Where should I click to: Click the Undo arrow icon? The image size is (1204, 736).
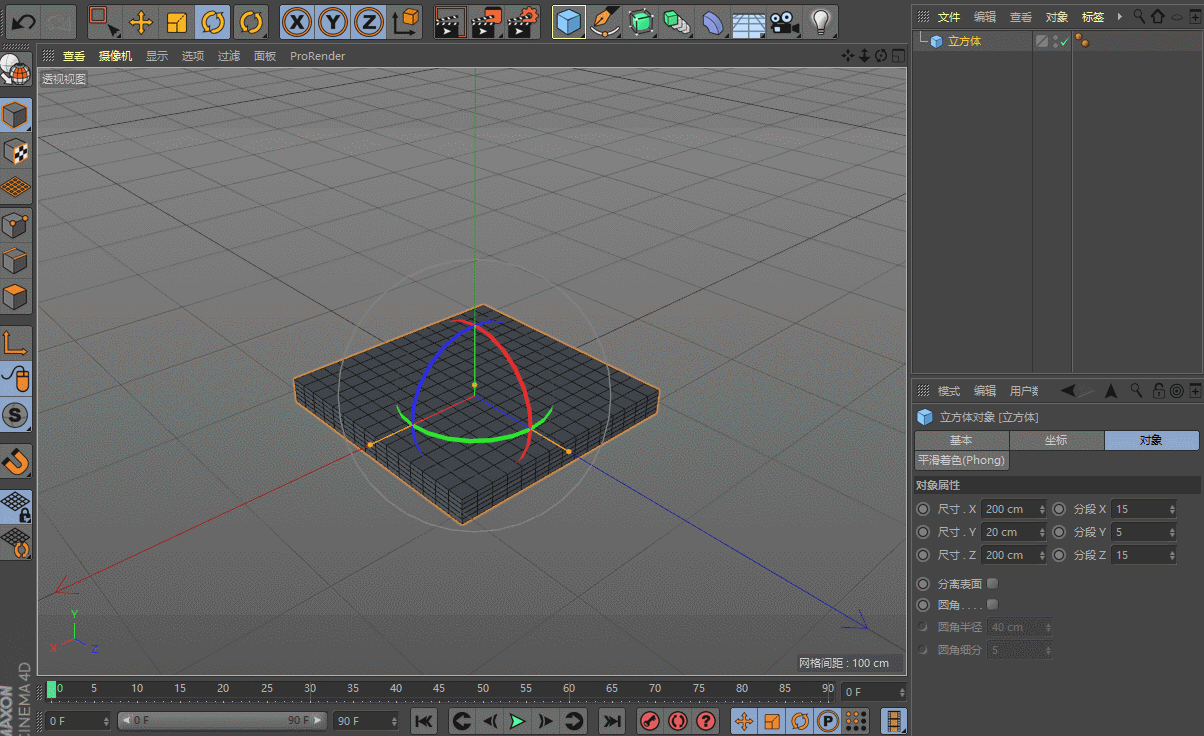coord(24,21)
